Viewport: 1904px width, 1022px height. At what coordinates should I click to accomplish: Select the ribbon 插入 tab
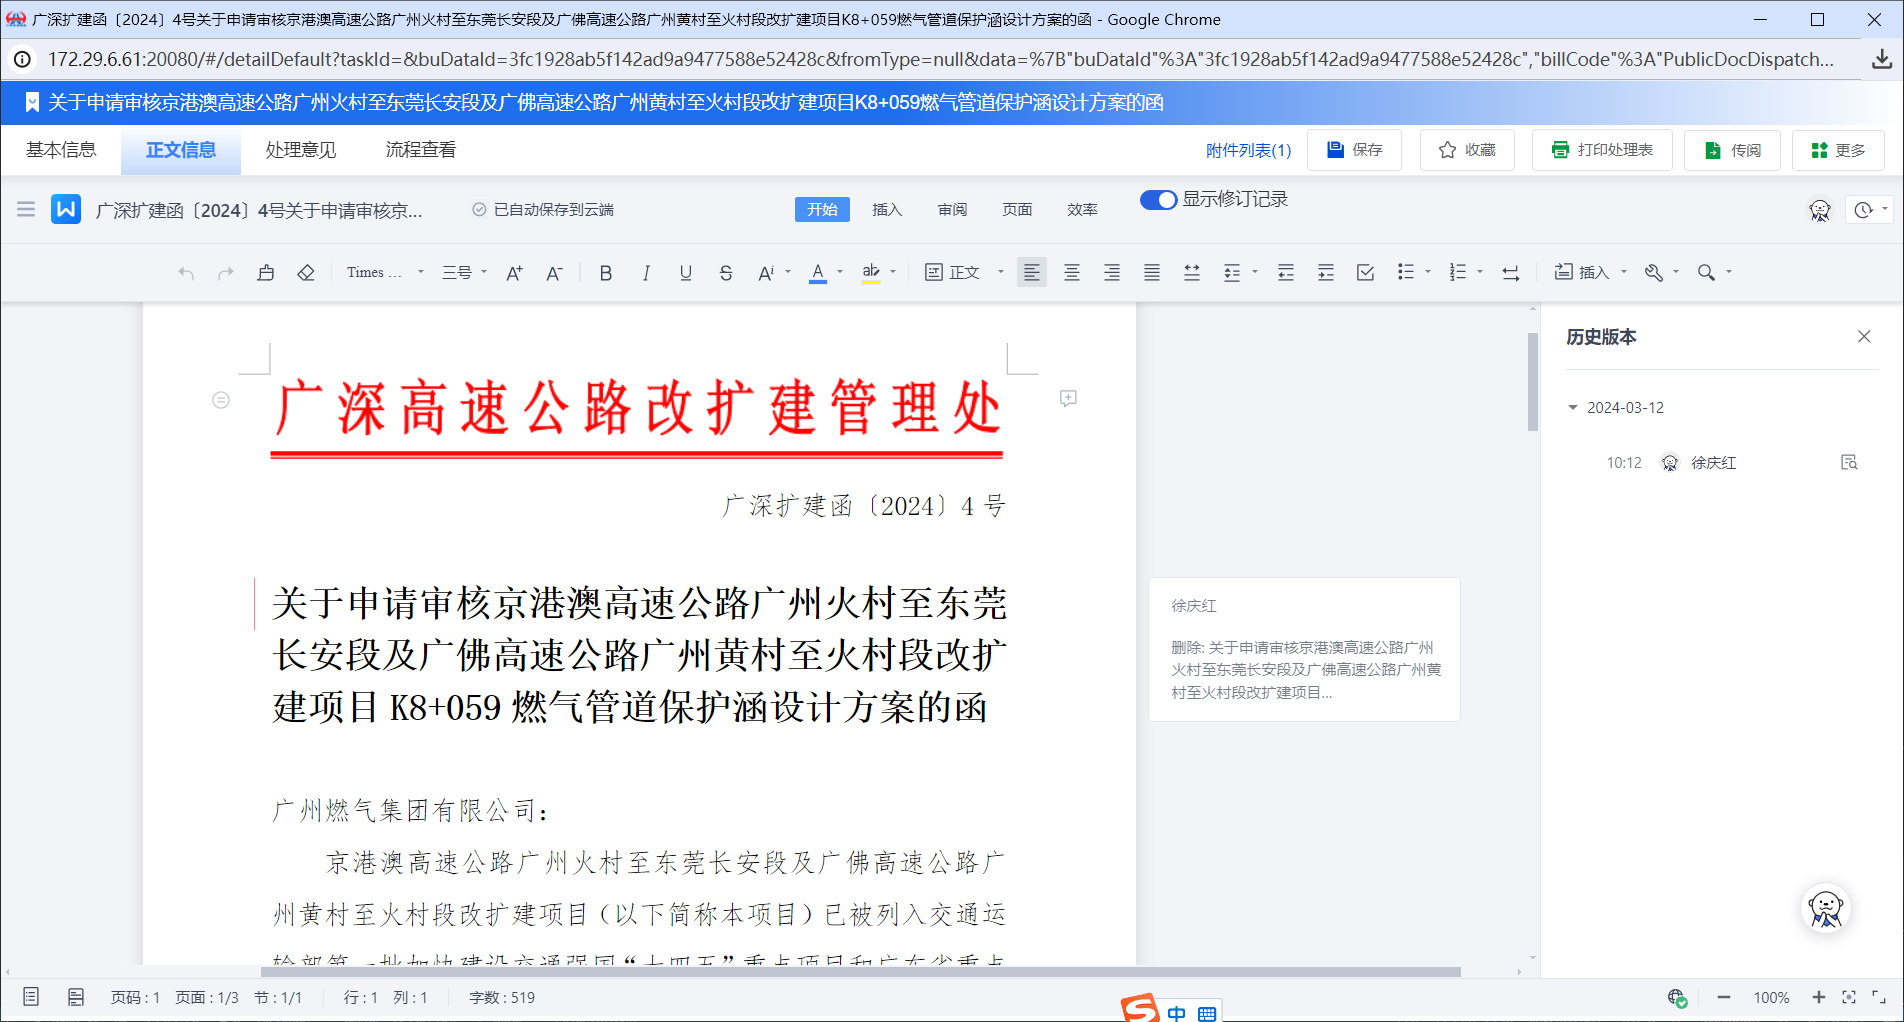(887, 209)
